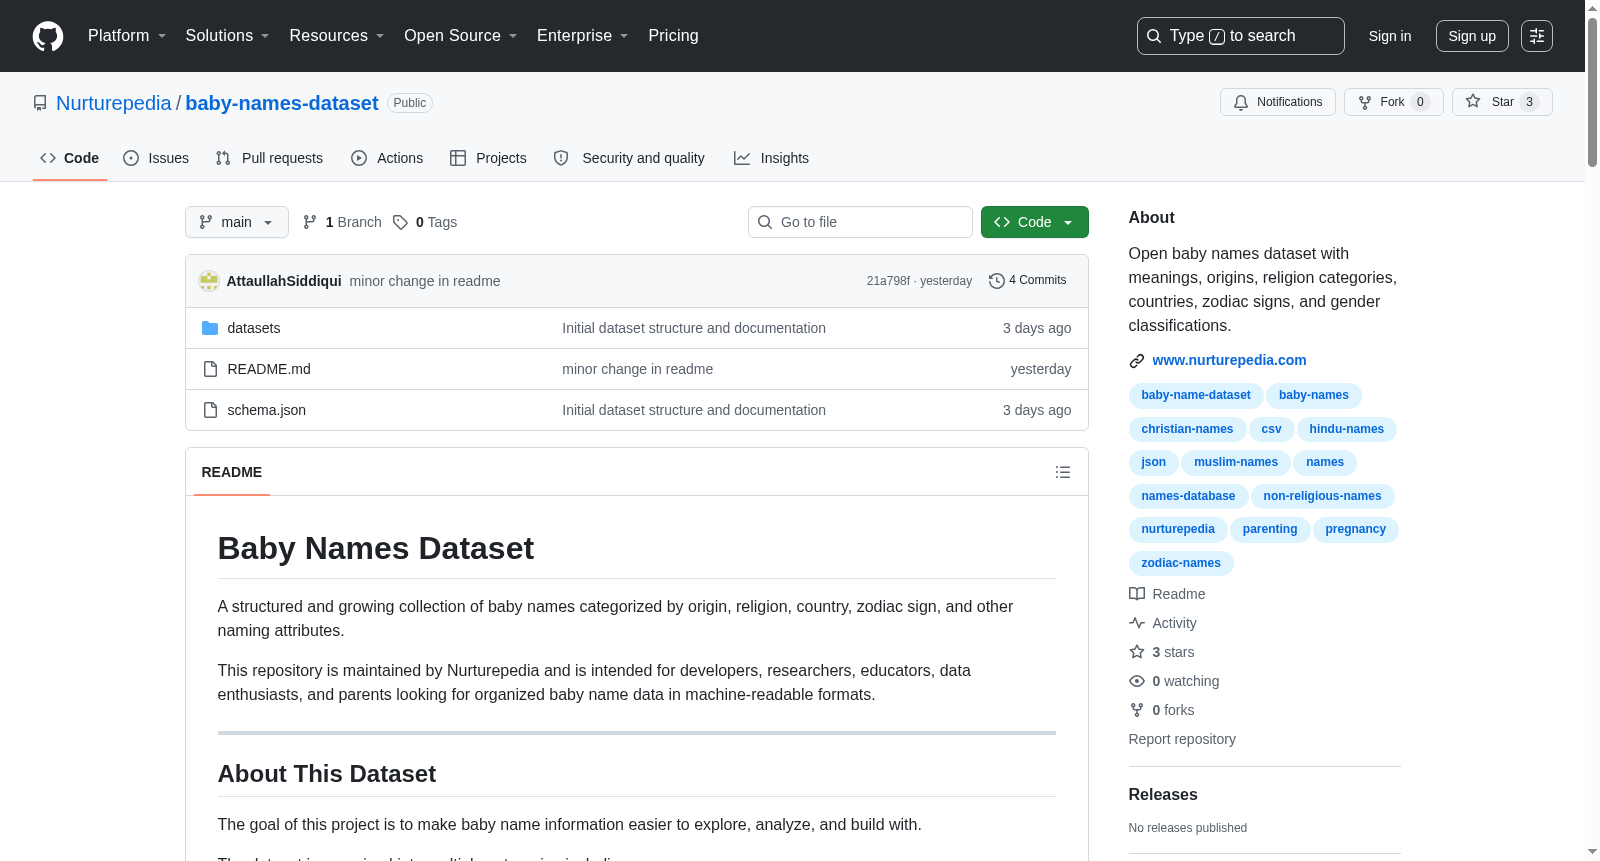
Task: Click the link icon beside website URL
Action: tap(1137, 361)
